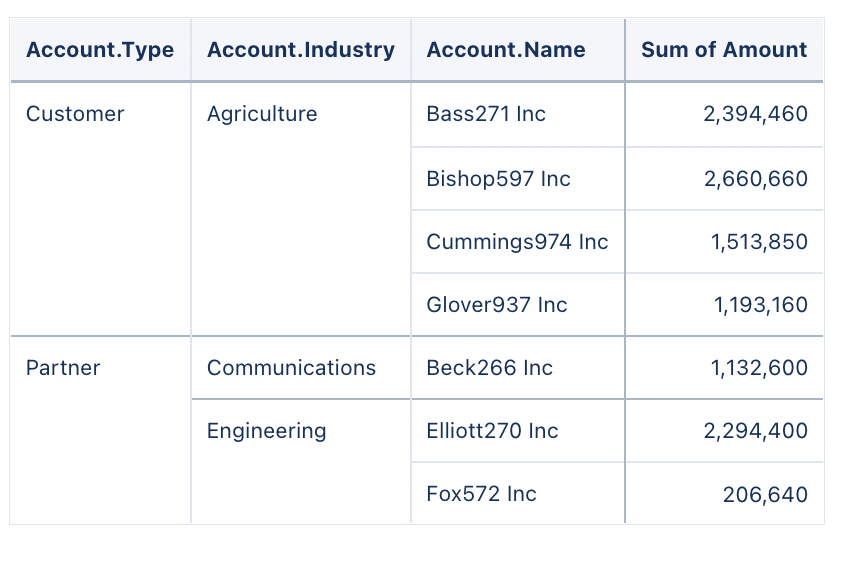Click the Account.Type column header

click(x=100, y=50)
